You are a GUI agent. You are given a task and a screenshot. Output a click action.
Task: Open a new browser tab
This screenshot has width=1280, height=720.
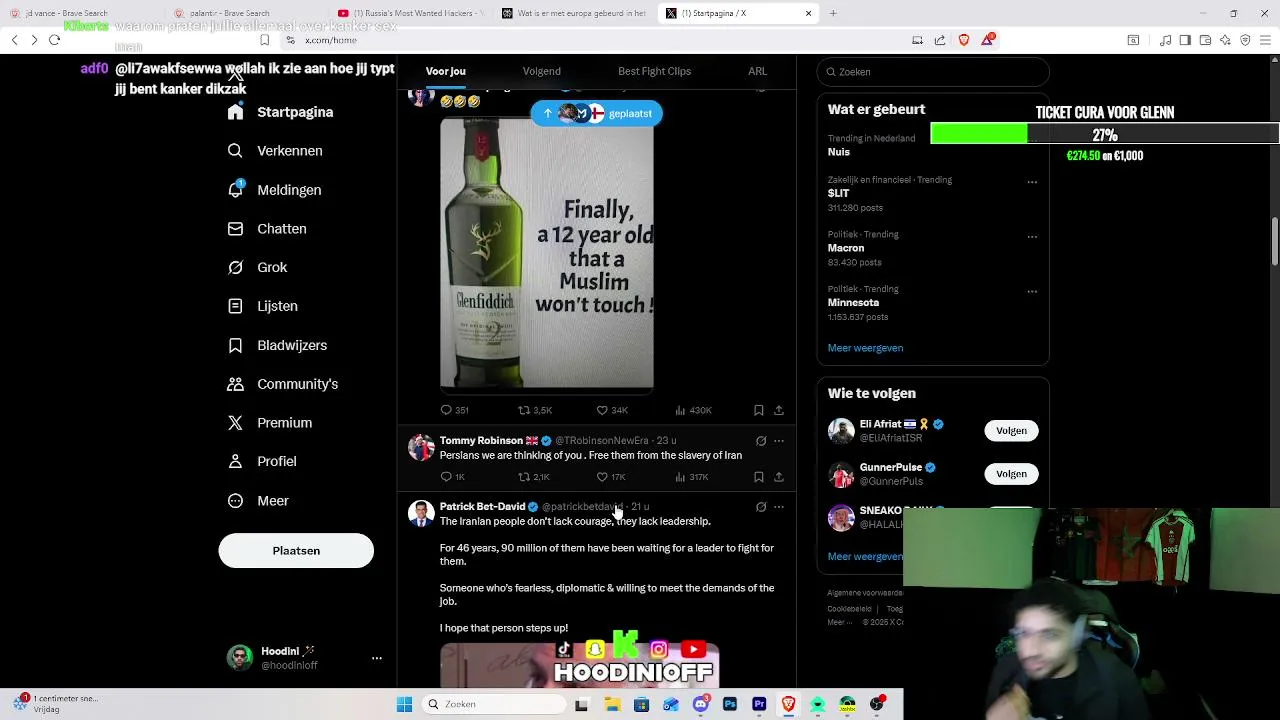833,13
